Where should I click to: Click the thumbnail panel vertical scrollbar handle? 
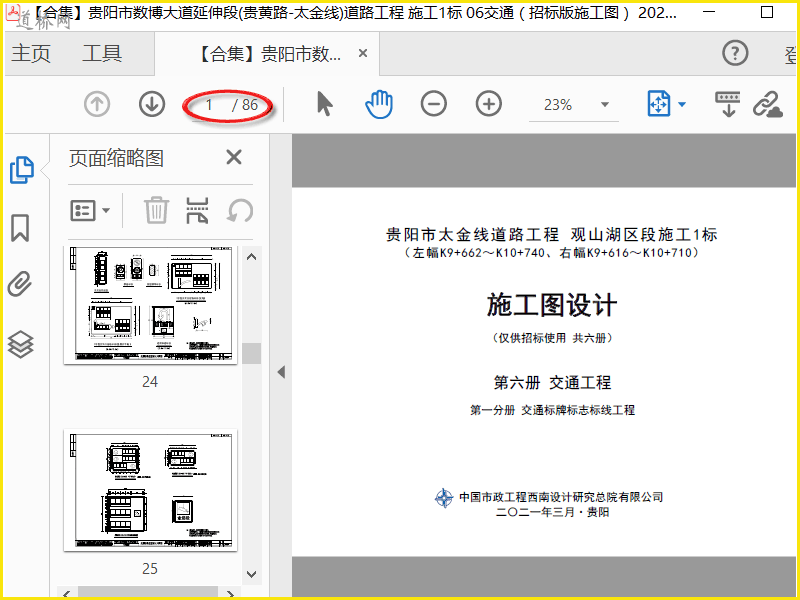click(x=252, y=353)
